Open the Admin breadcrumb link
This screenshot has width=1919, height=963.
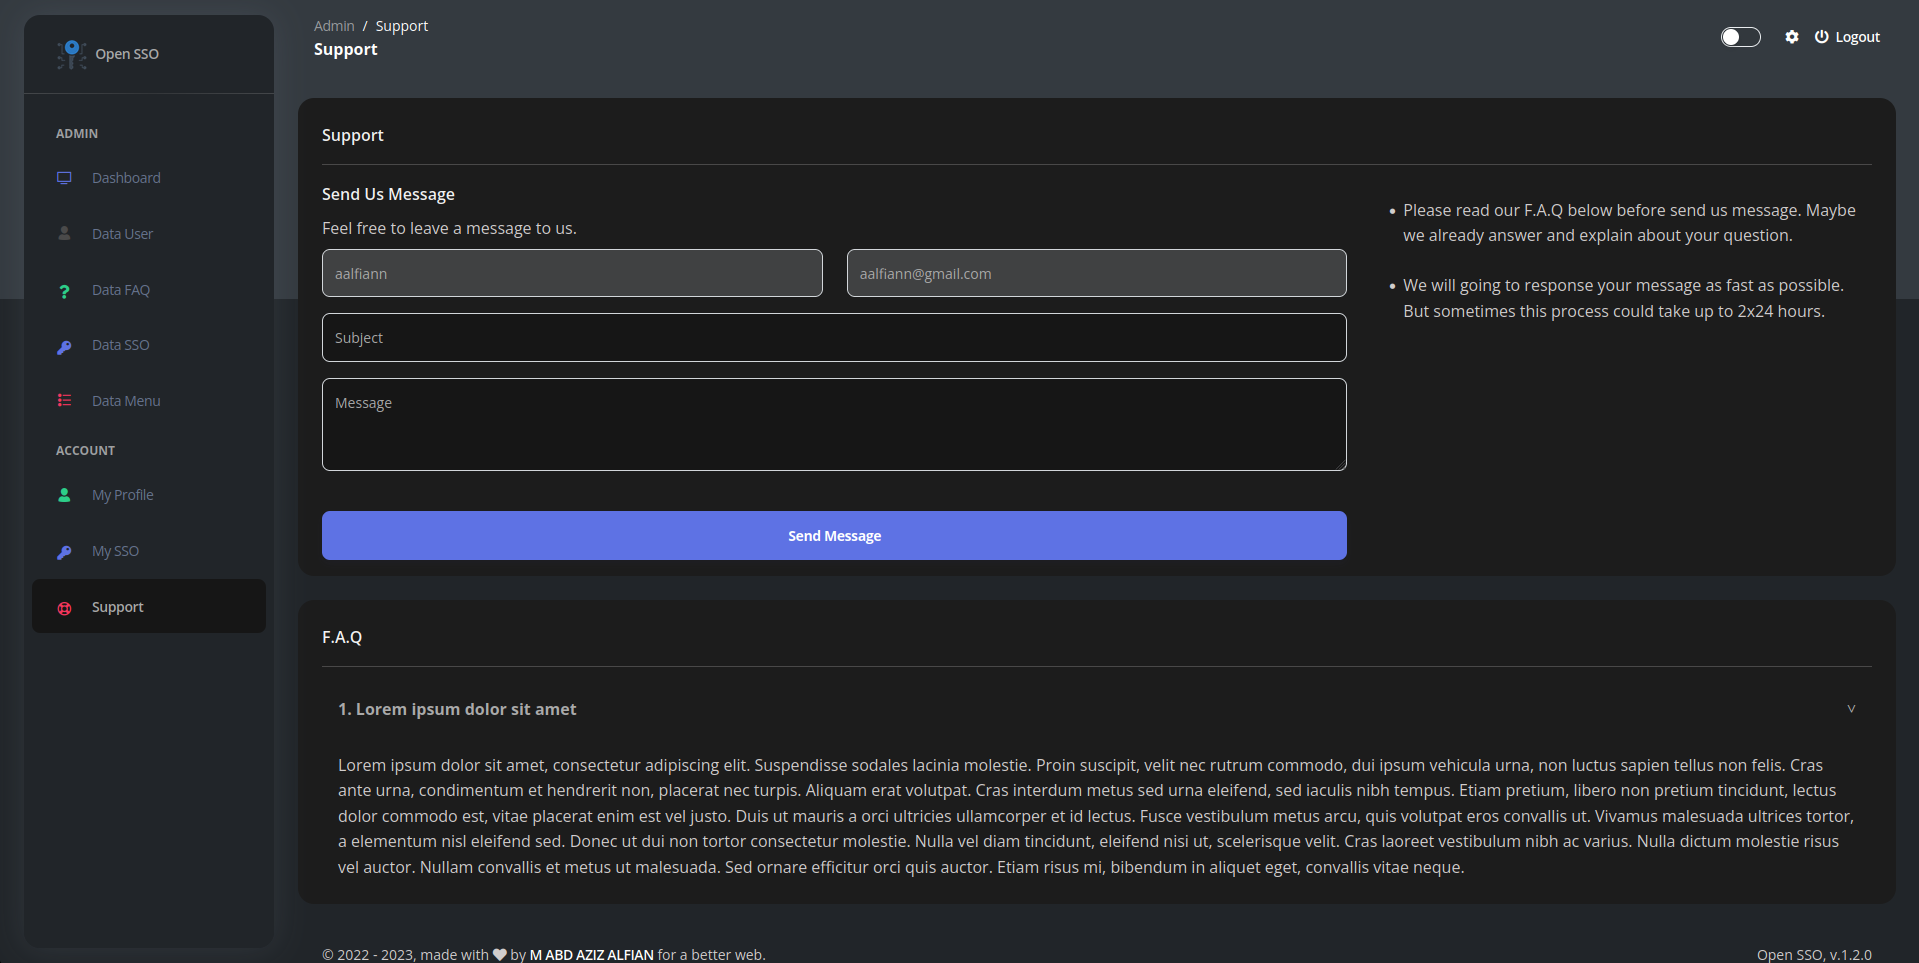(334, 25)
